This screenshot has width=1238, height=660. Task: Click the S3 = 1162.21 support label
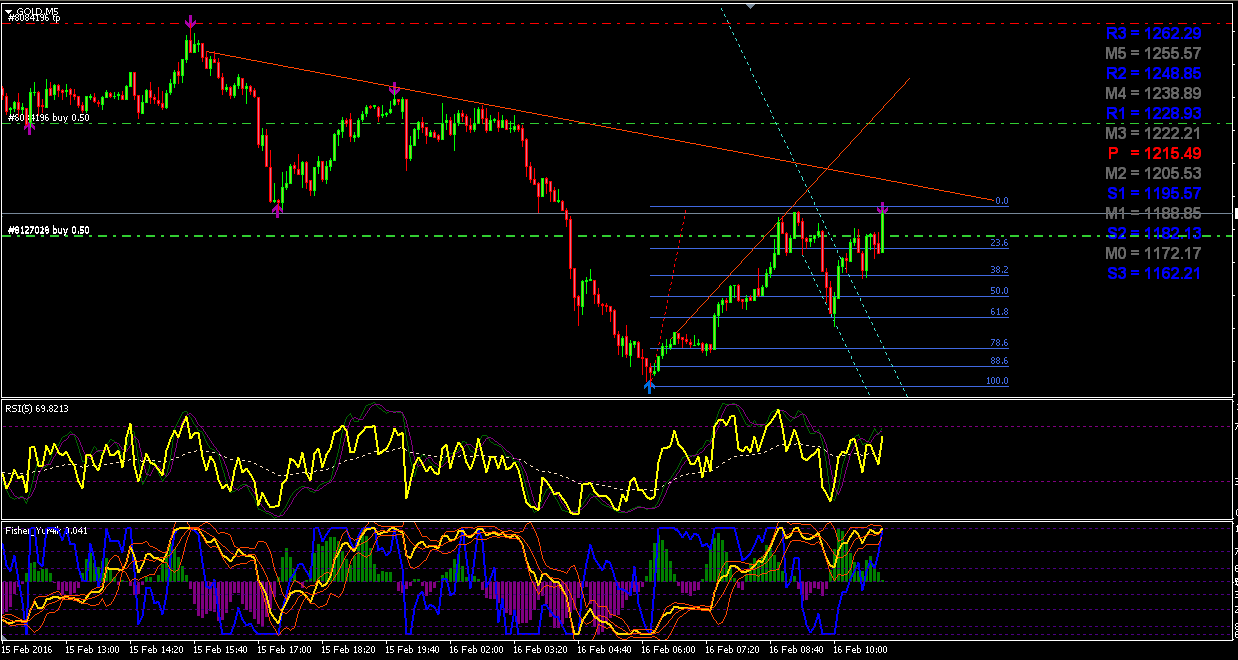pyautogui.click(x=1154, y=274)
